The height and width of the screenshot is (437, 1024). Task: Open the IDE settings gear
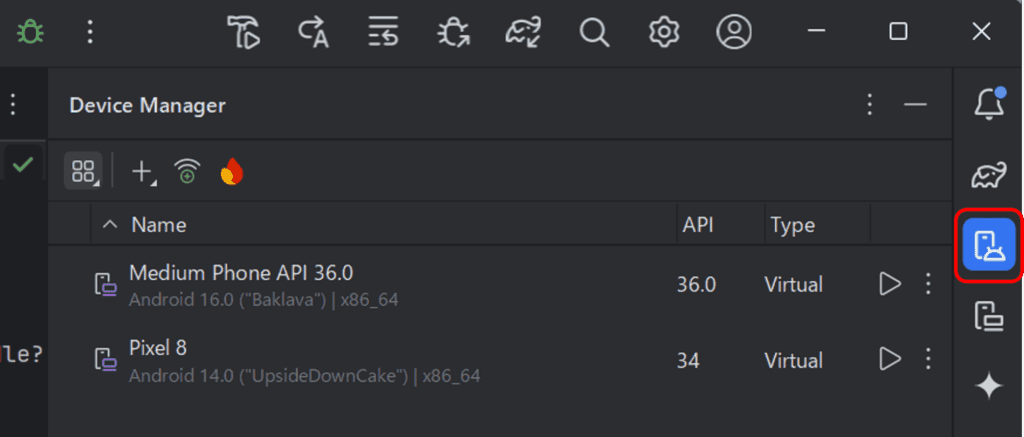(x=665, y=31)
